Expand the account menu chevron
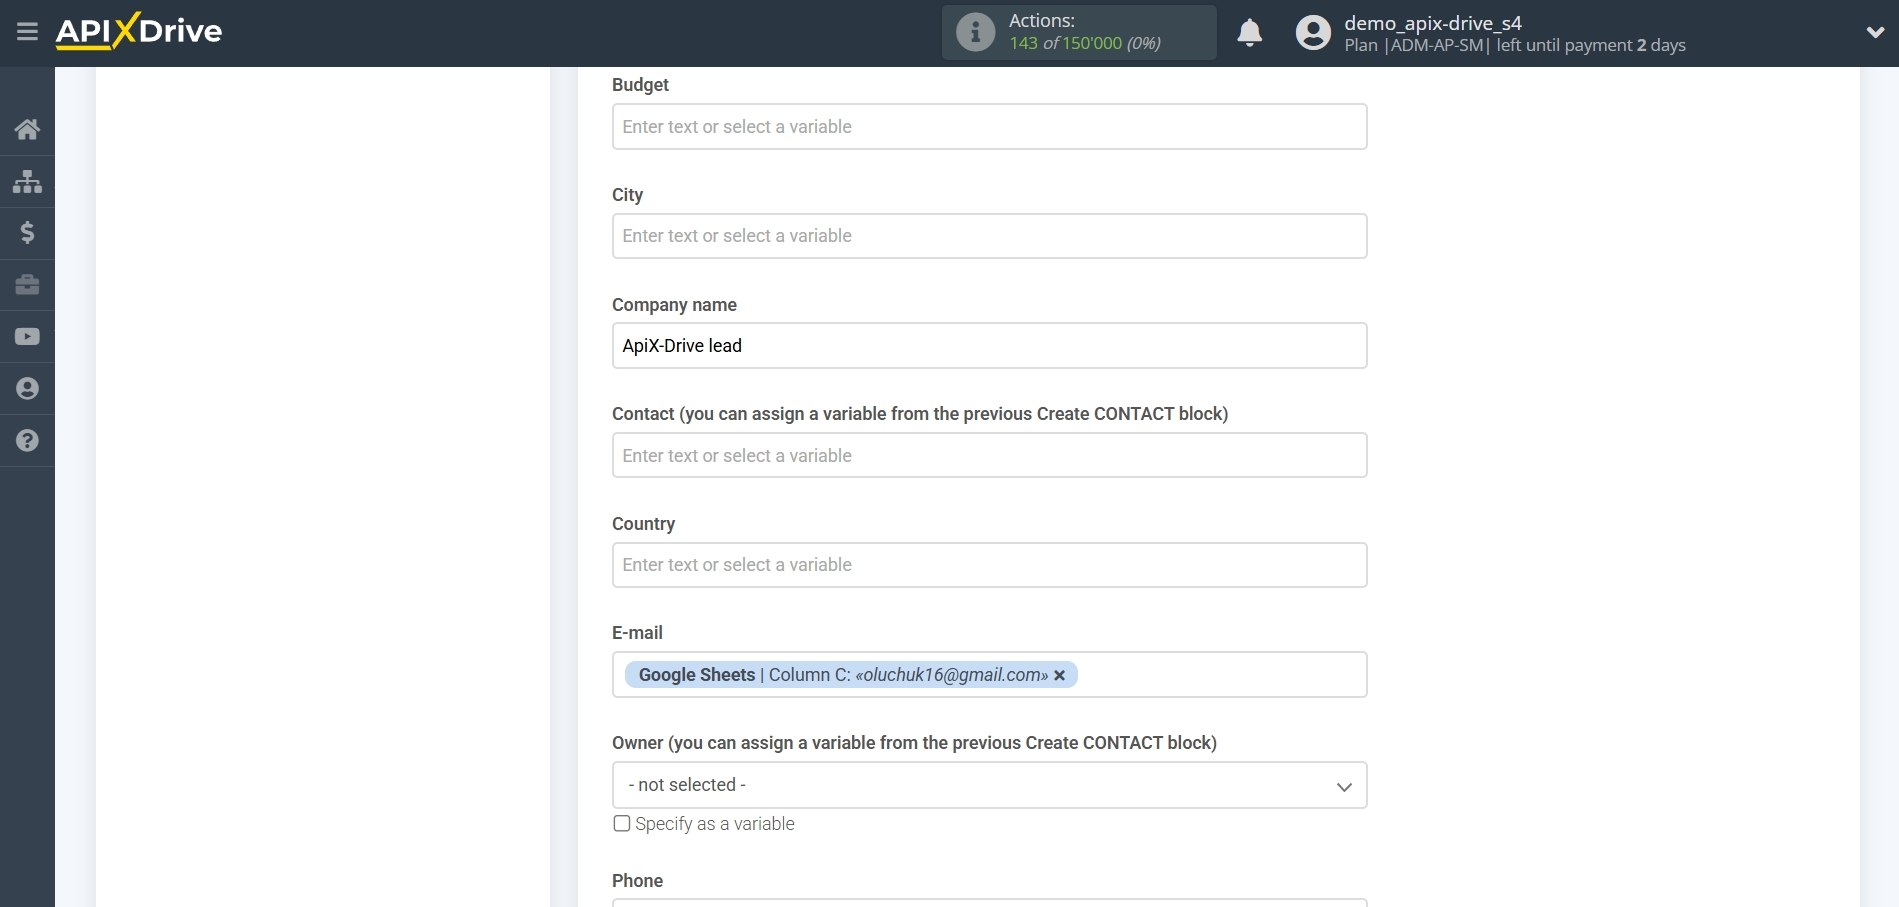The width and height of the screenshot is (1899, 907). [x=1875, y=32]
